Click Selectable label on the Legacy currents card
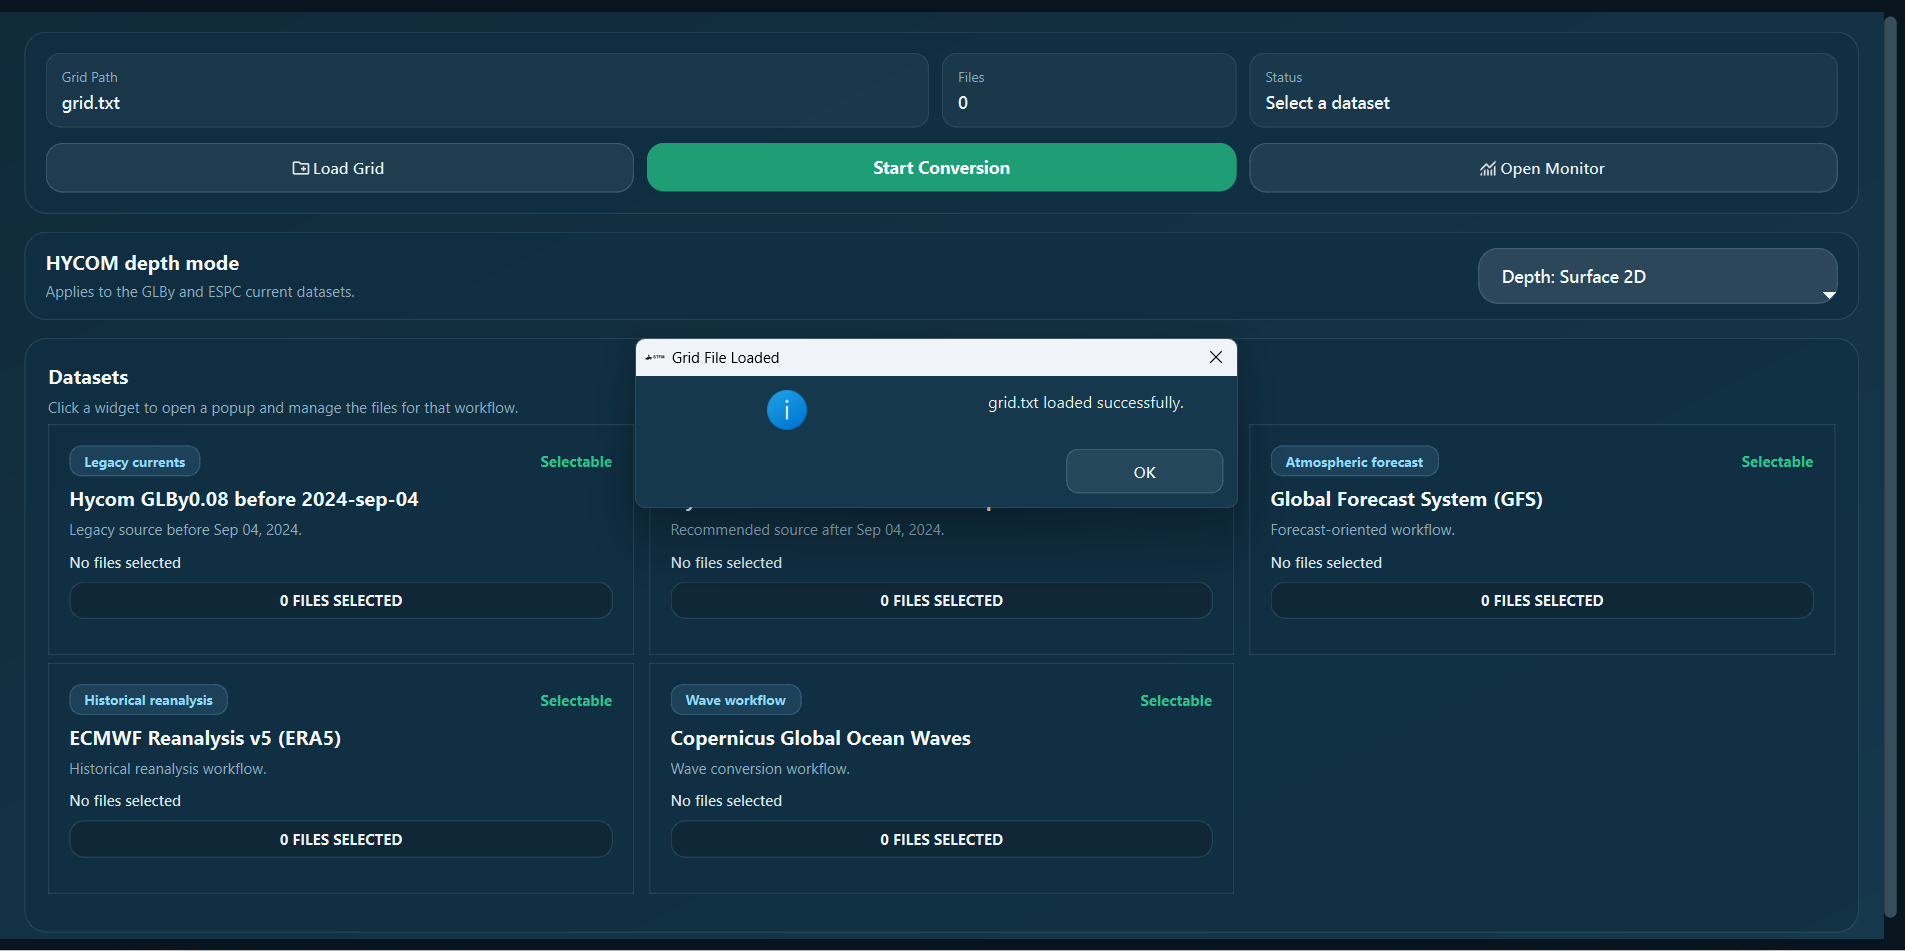The height and width of the screenshot is (951, 1905). tap(576, 462)
